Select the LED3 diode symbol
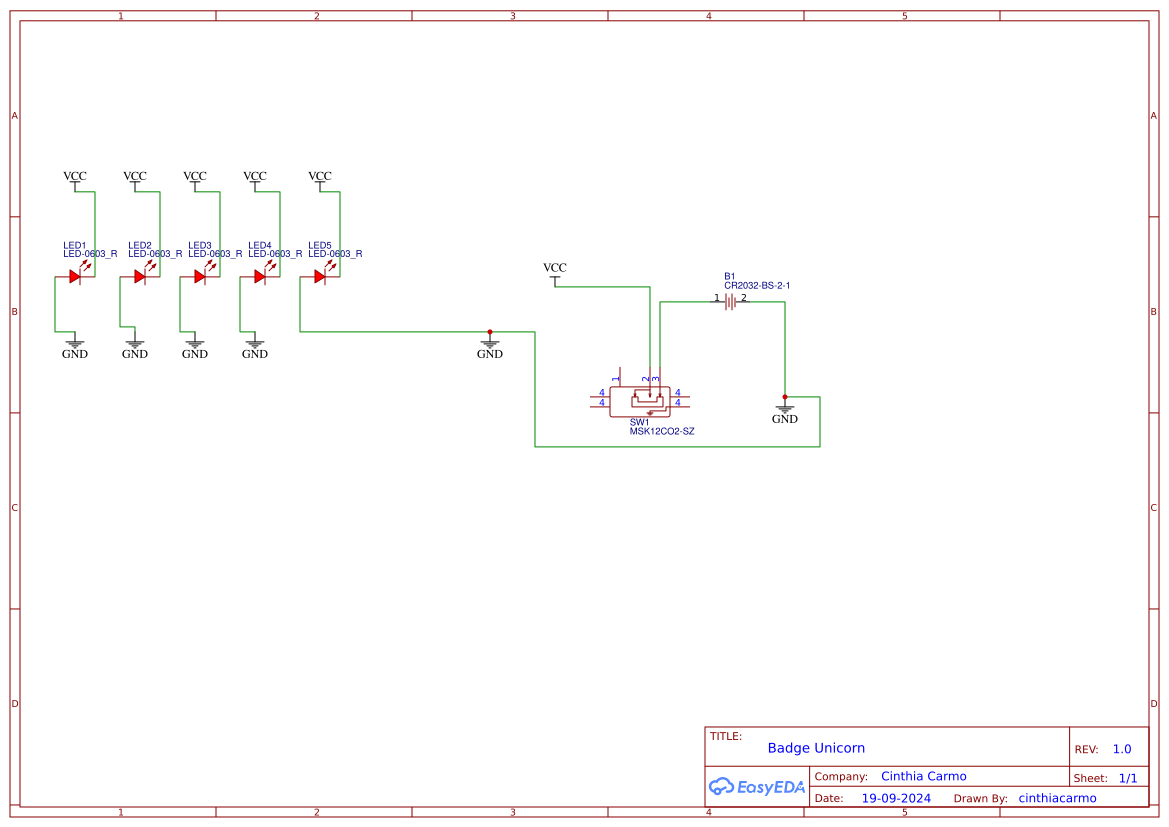1169x827 pixels. [x=201, y=277]
